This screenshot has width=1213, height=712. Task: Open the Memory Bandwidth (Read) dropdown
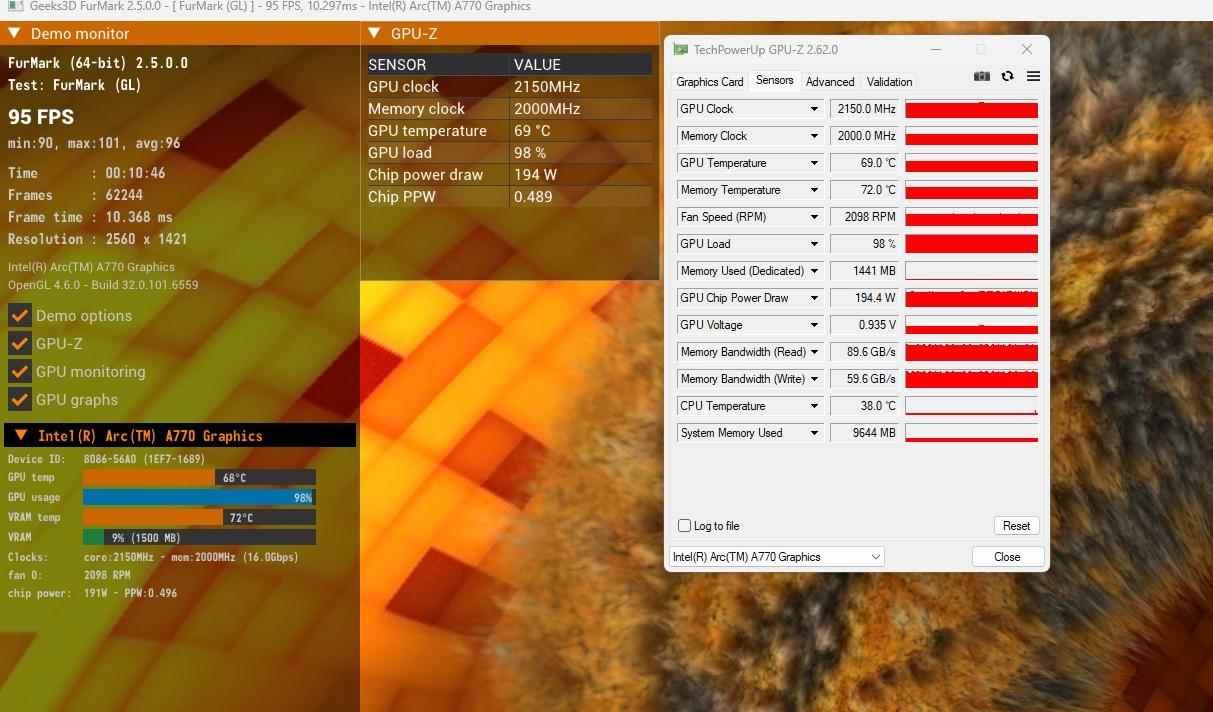pyautogui.click(x=815, y=352)
